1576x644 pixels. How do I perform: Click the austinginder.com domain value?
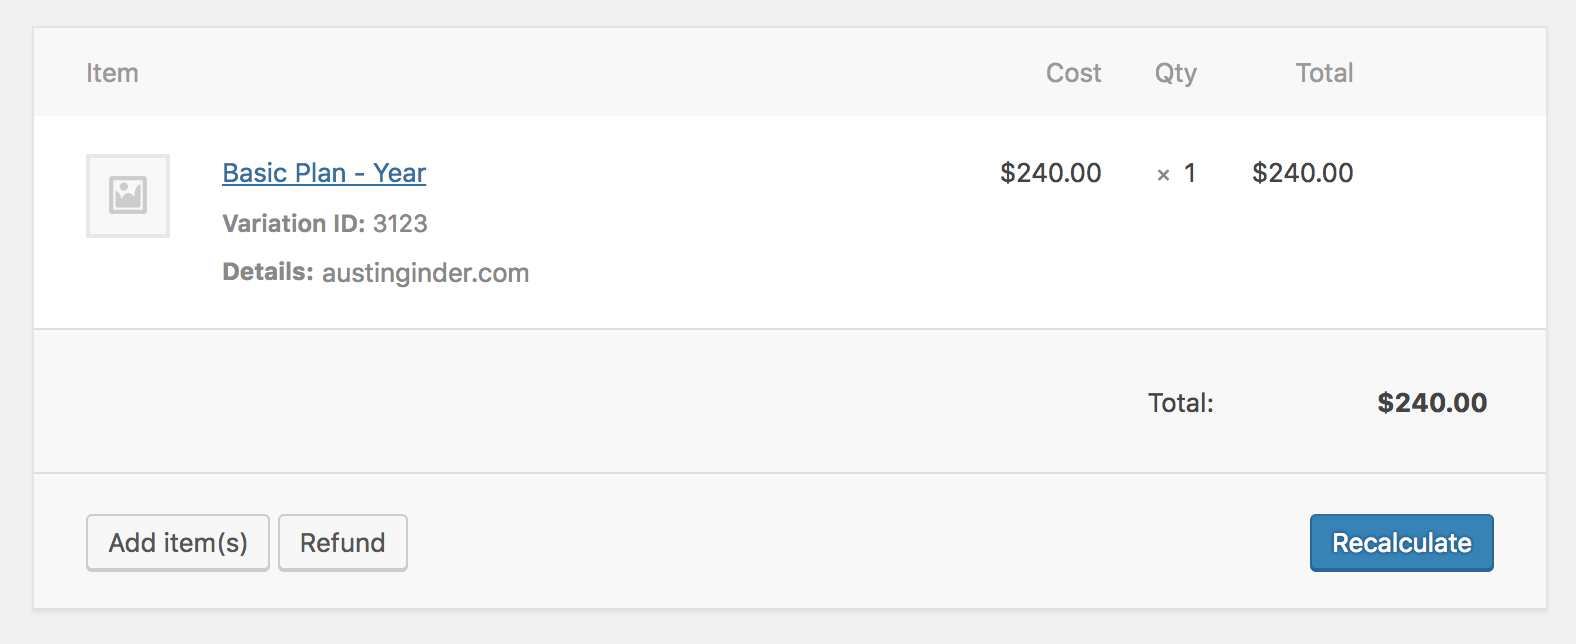click(426, 273)
